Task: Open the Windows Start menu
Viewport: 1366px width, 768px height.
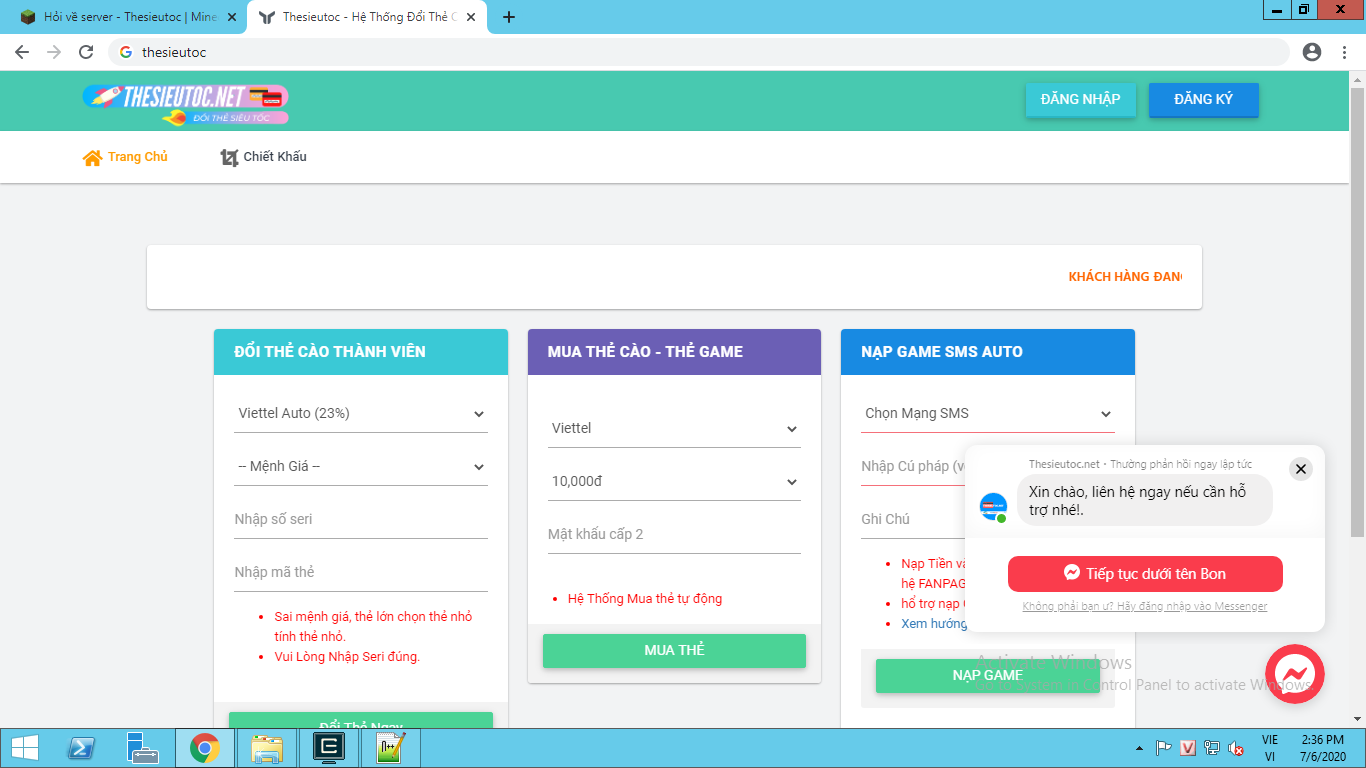Action: [x=24, y=748]
